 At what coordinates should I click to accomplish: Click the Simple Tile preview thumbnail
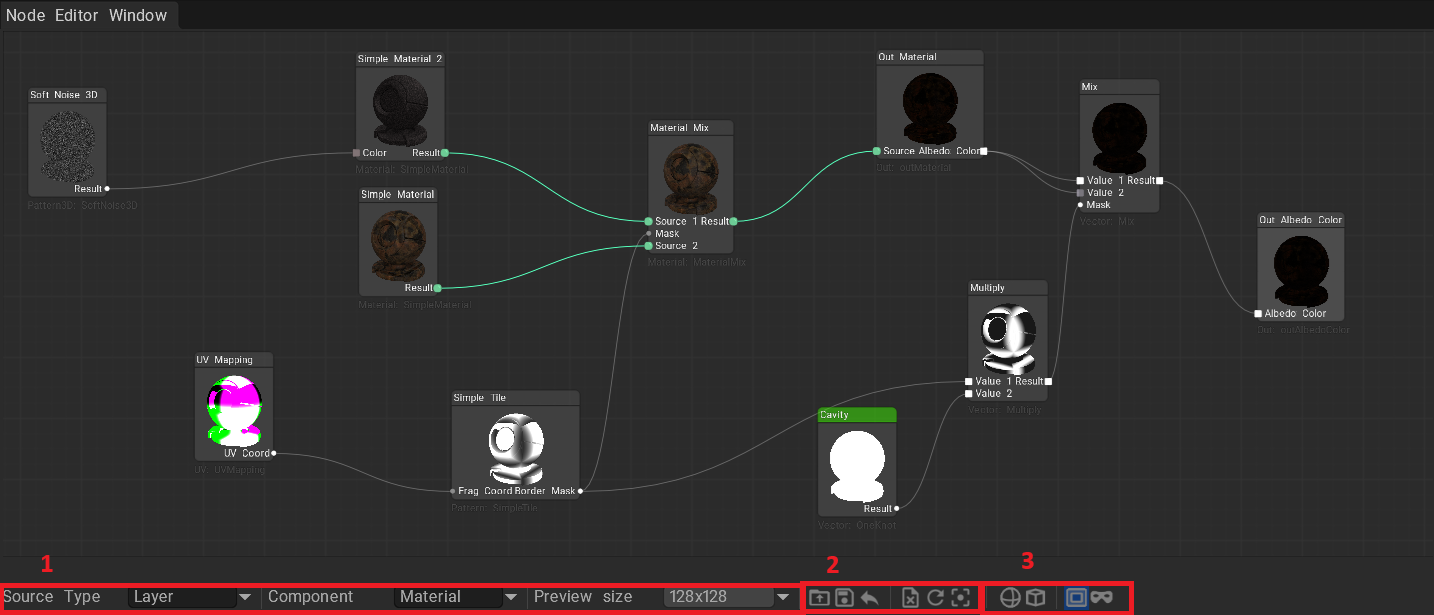click(x=515, y=446)
